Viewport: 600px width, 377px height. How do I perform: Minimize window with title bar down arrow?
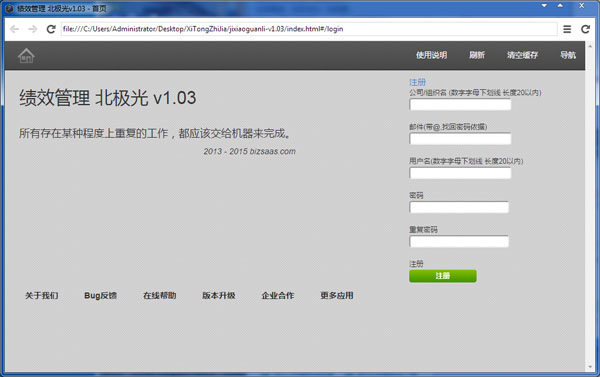point(544,6)
